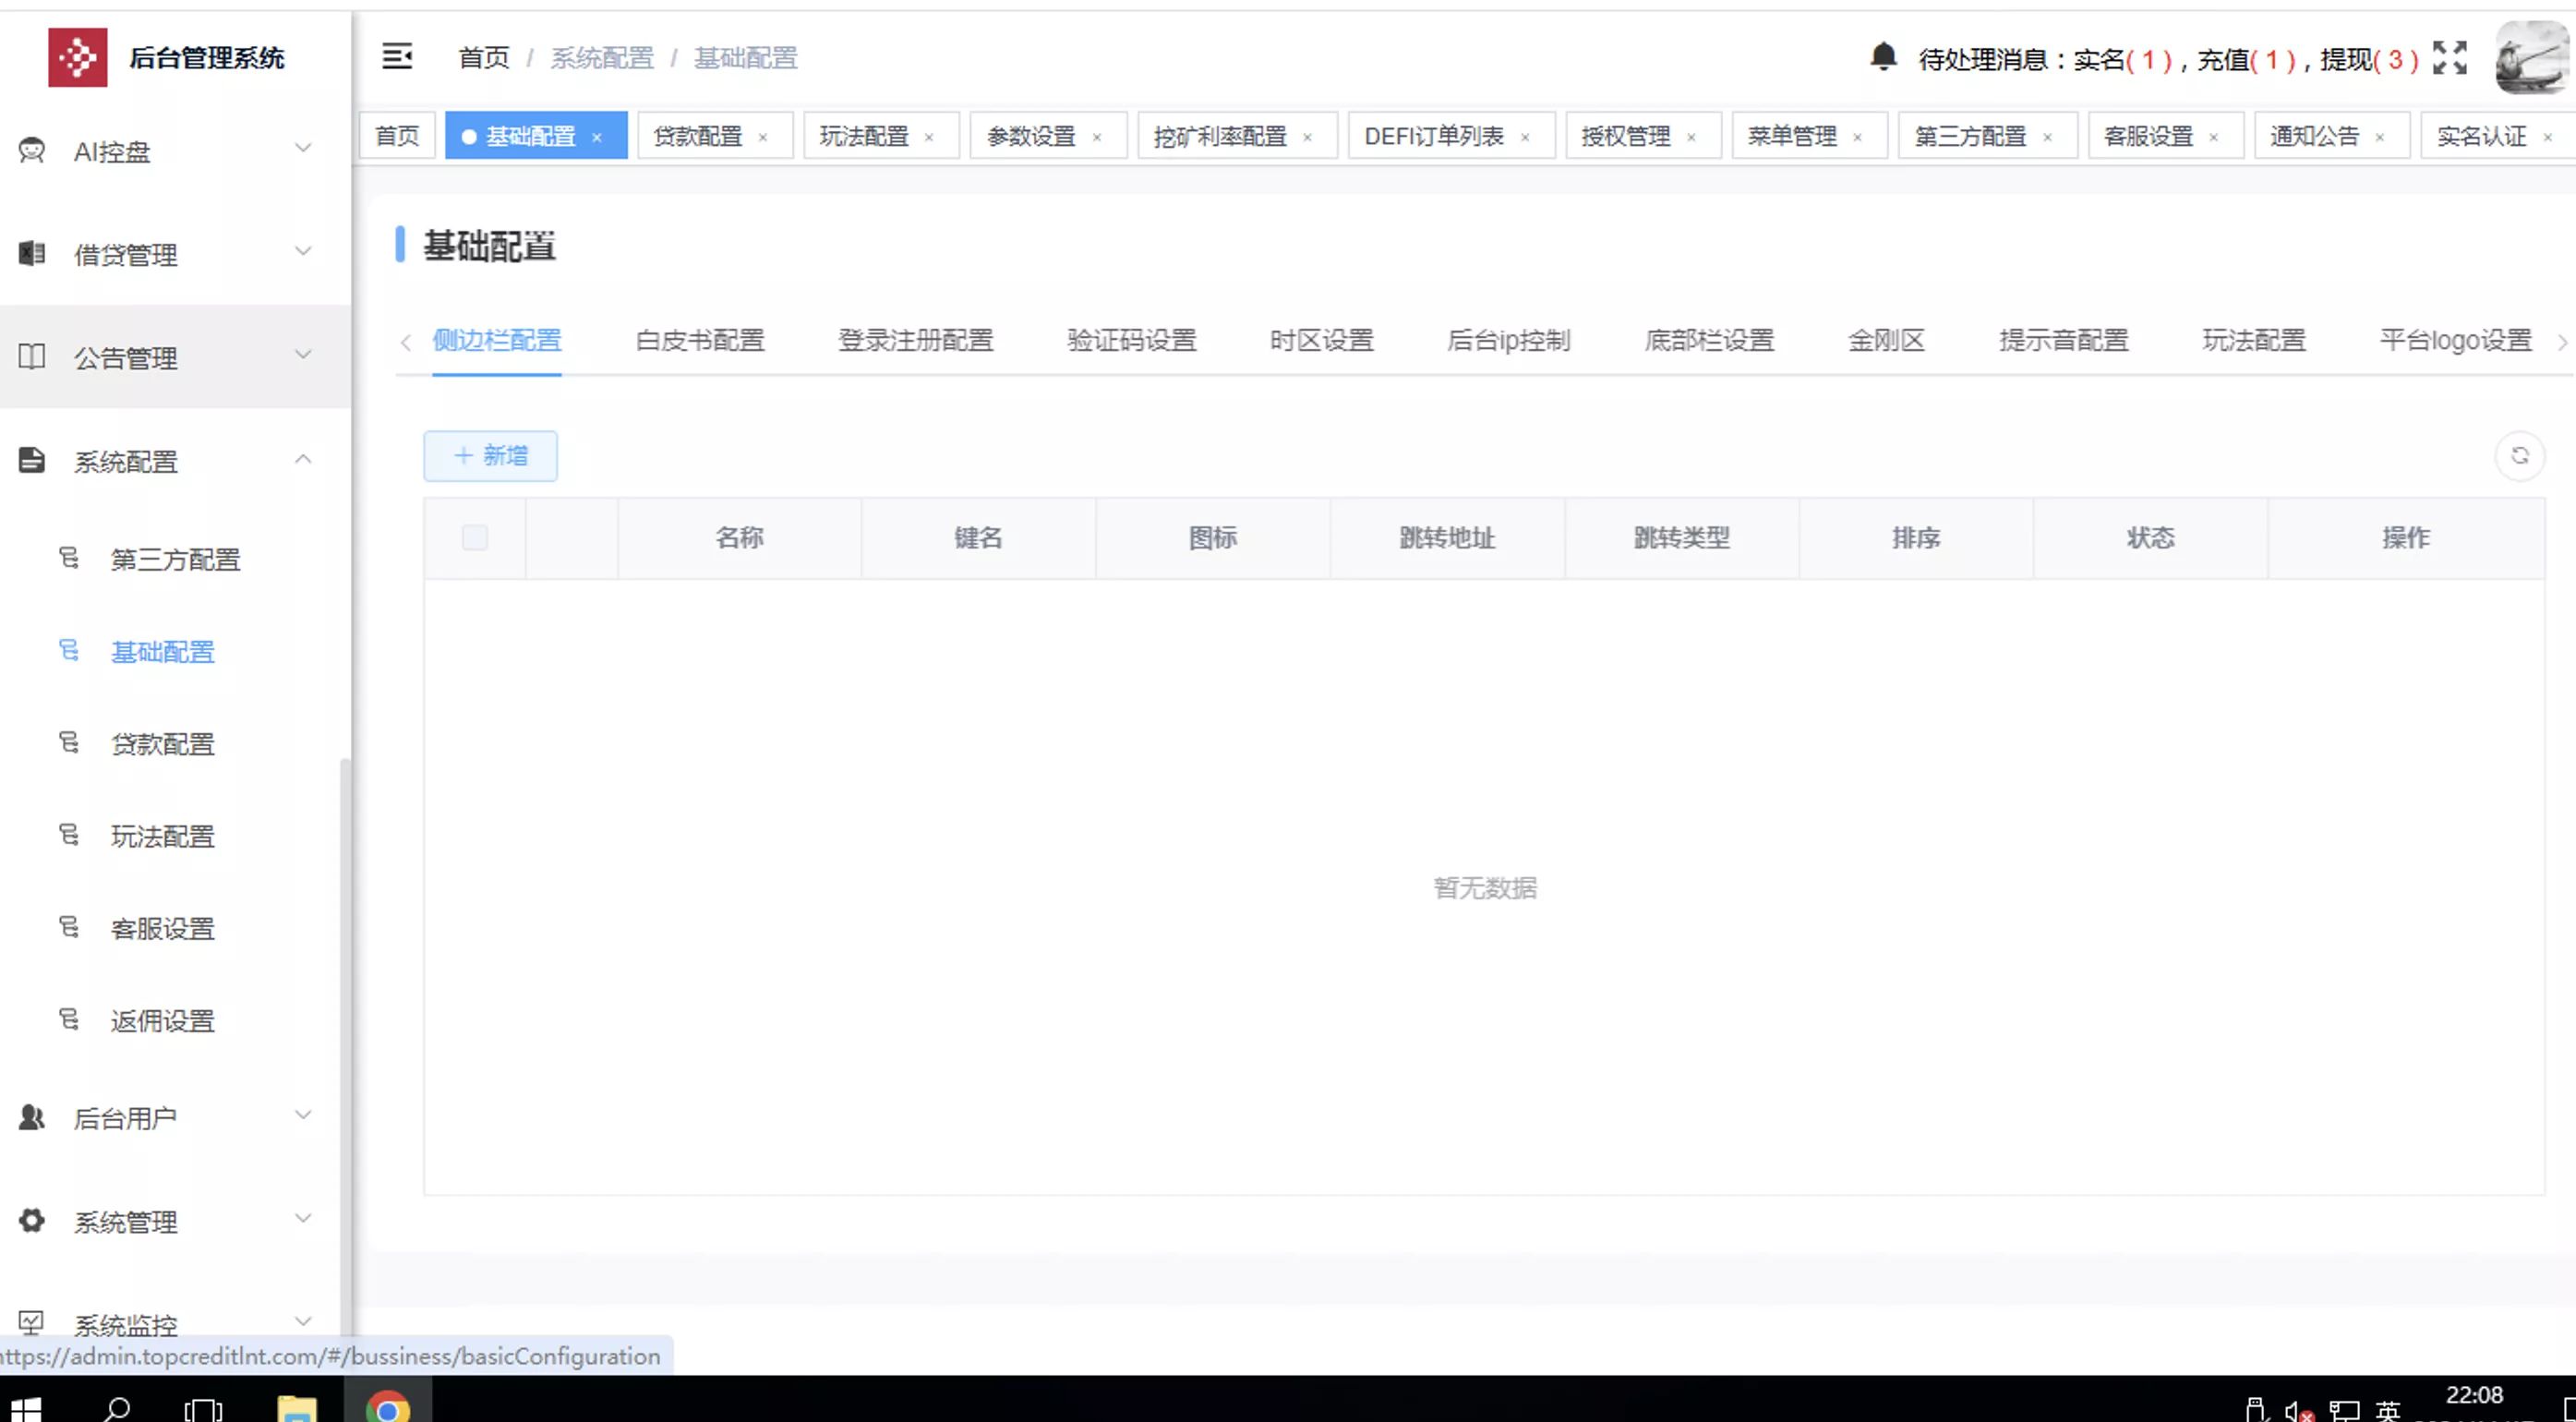Image resolution: width=2576 pixels, height=1422 pixels.
Task: Click the sidebar vertical scrollbar
Action: click(x=345, y=1047)
